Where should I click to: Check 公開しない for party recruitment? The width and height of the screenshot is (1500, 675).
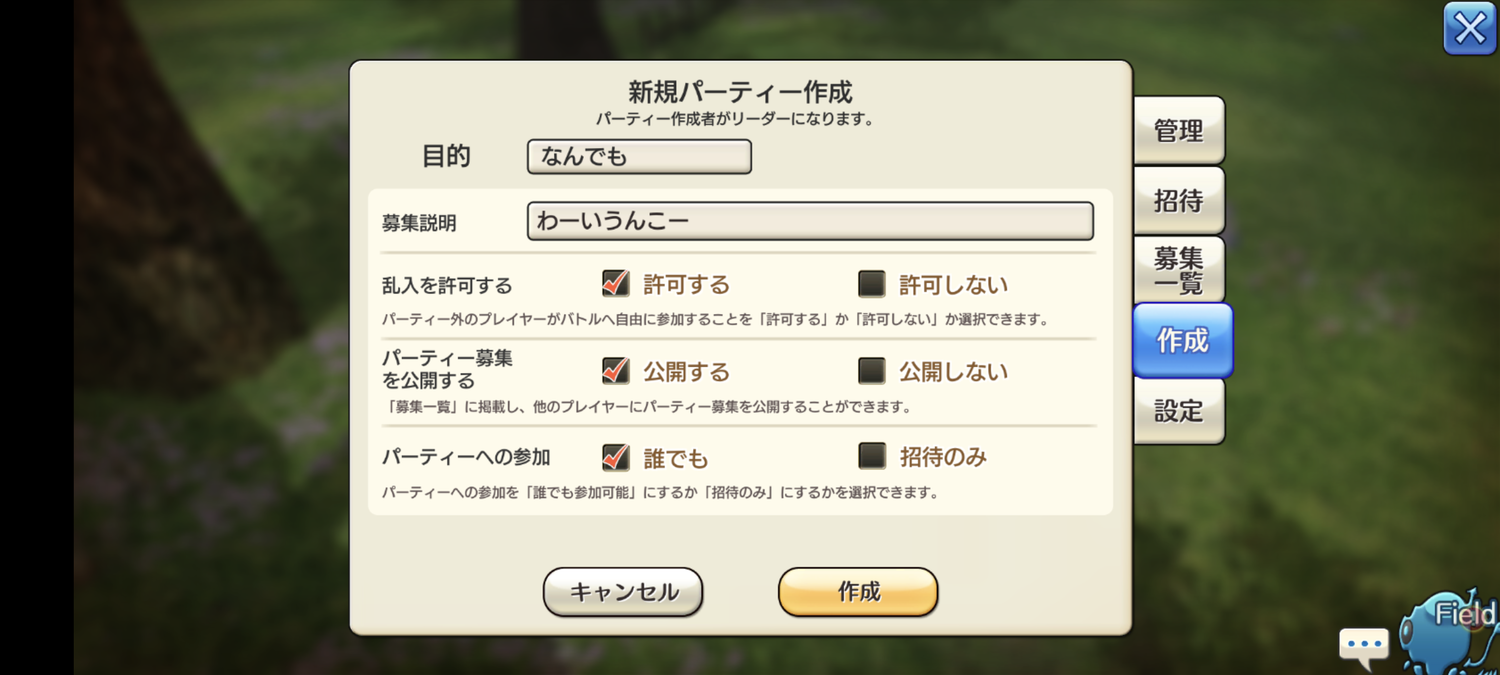point(872,371)
